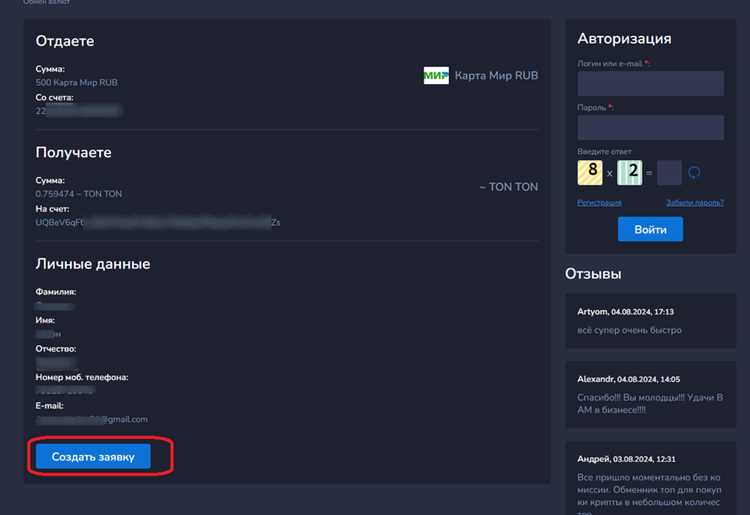Click the Отзывы section heading
750x515 pixels.
593,274
